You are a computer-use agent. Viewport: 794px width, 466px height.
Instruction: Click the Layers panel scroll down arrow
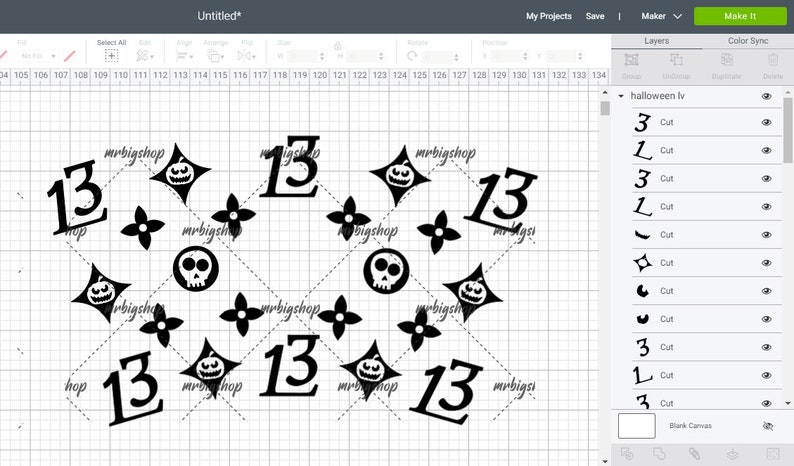787,404
